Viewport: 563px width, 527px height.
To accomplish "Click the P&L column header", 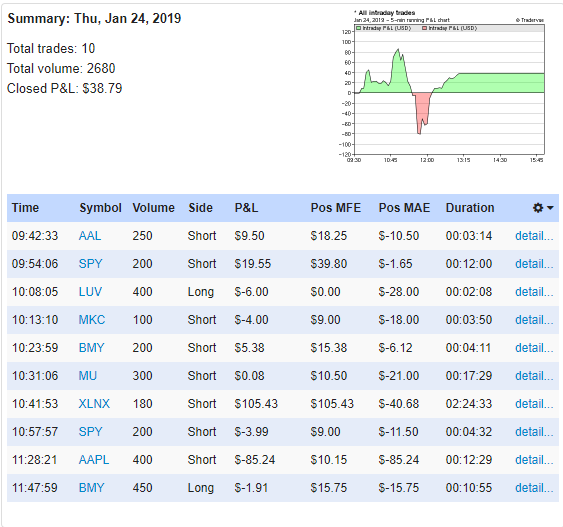I will (246, 207).
